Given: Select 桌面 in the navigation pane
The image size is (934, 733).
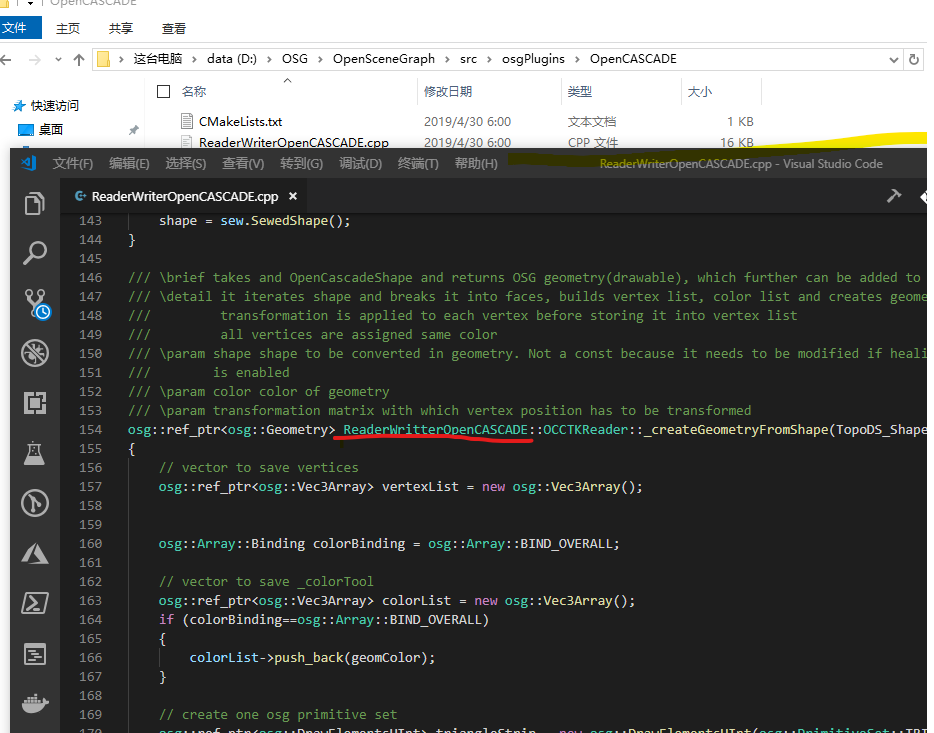Looking at the screenshot, I should click(51, 130).
